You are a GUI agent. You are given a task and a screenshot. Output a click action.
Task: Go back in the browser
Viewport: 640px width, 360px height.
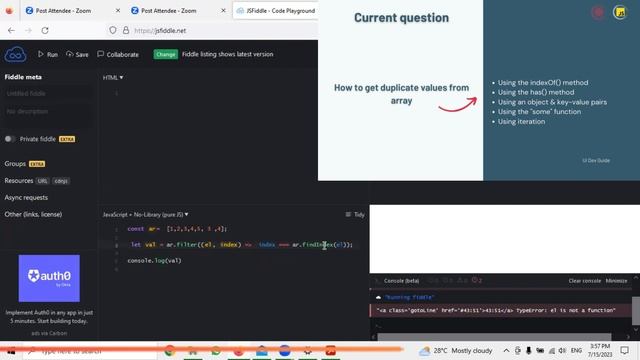[11, 30]
